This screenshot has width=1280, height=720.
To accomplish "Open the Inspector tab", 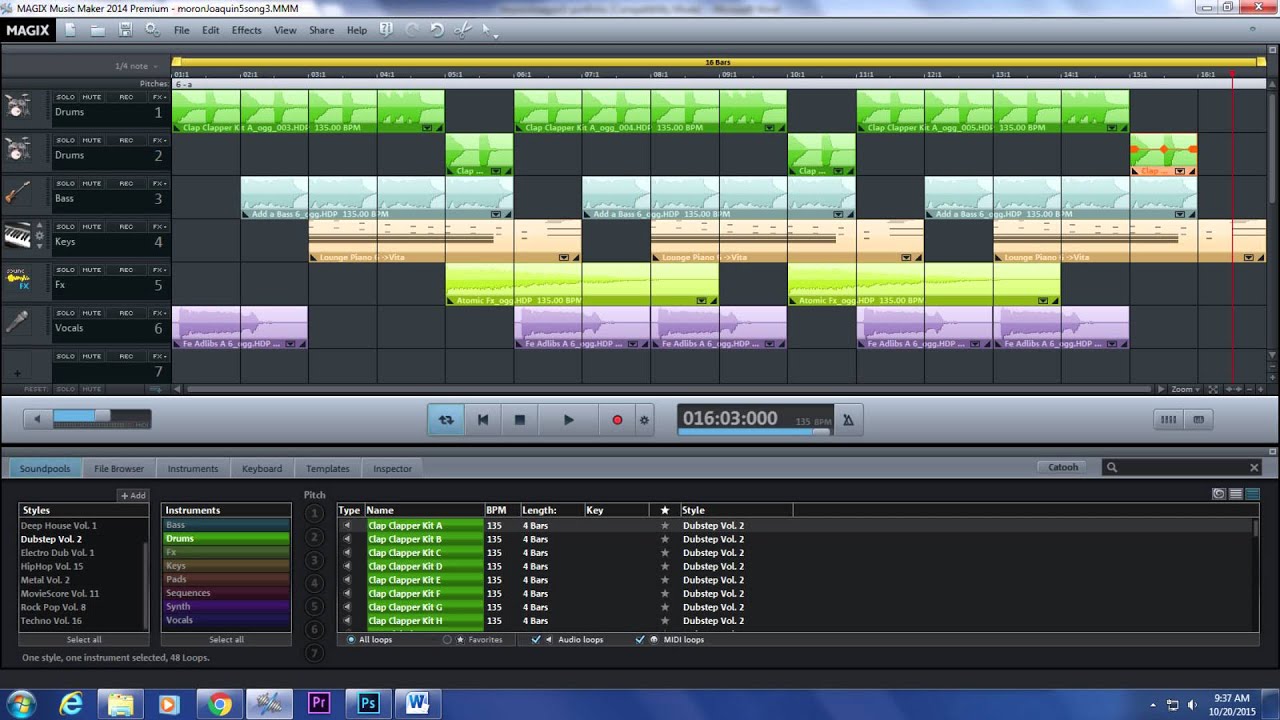I will (393, 468).
